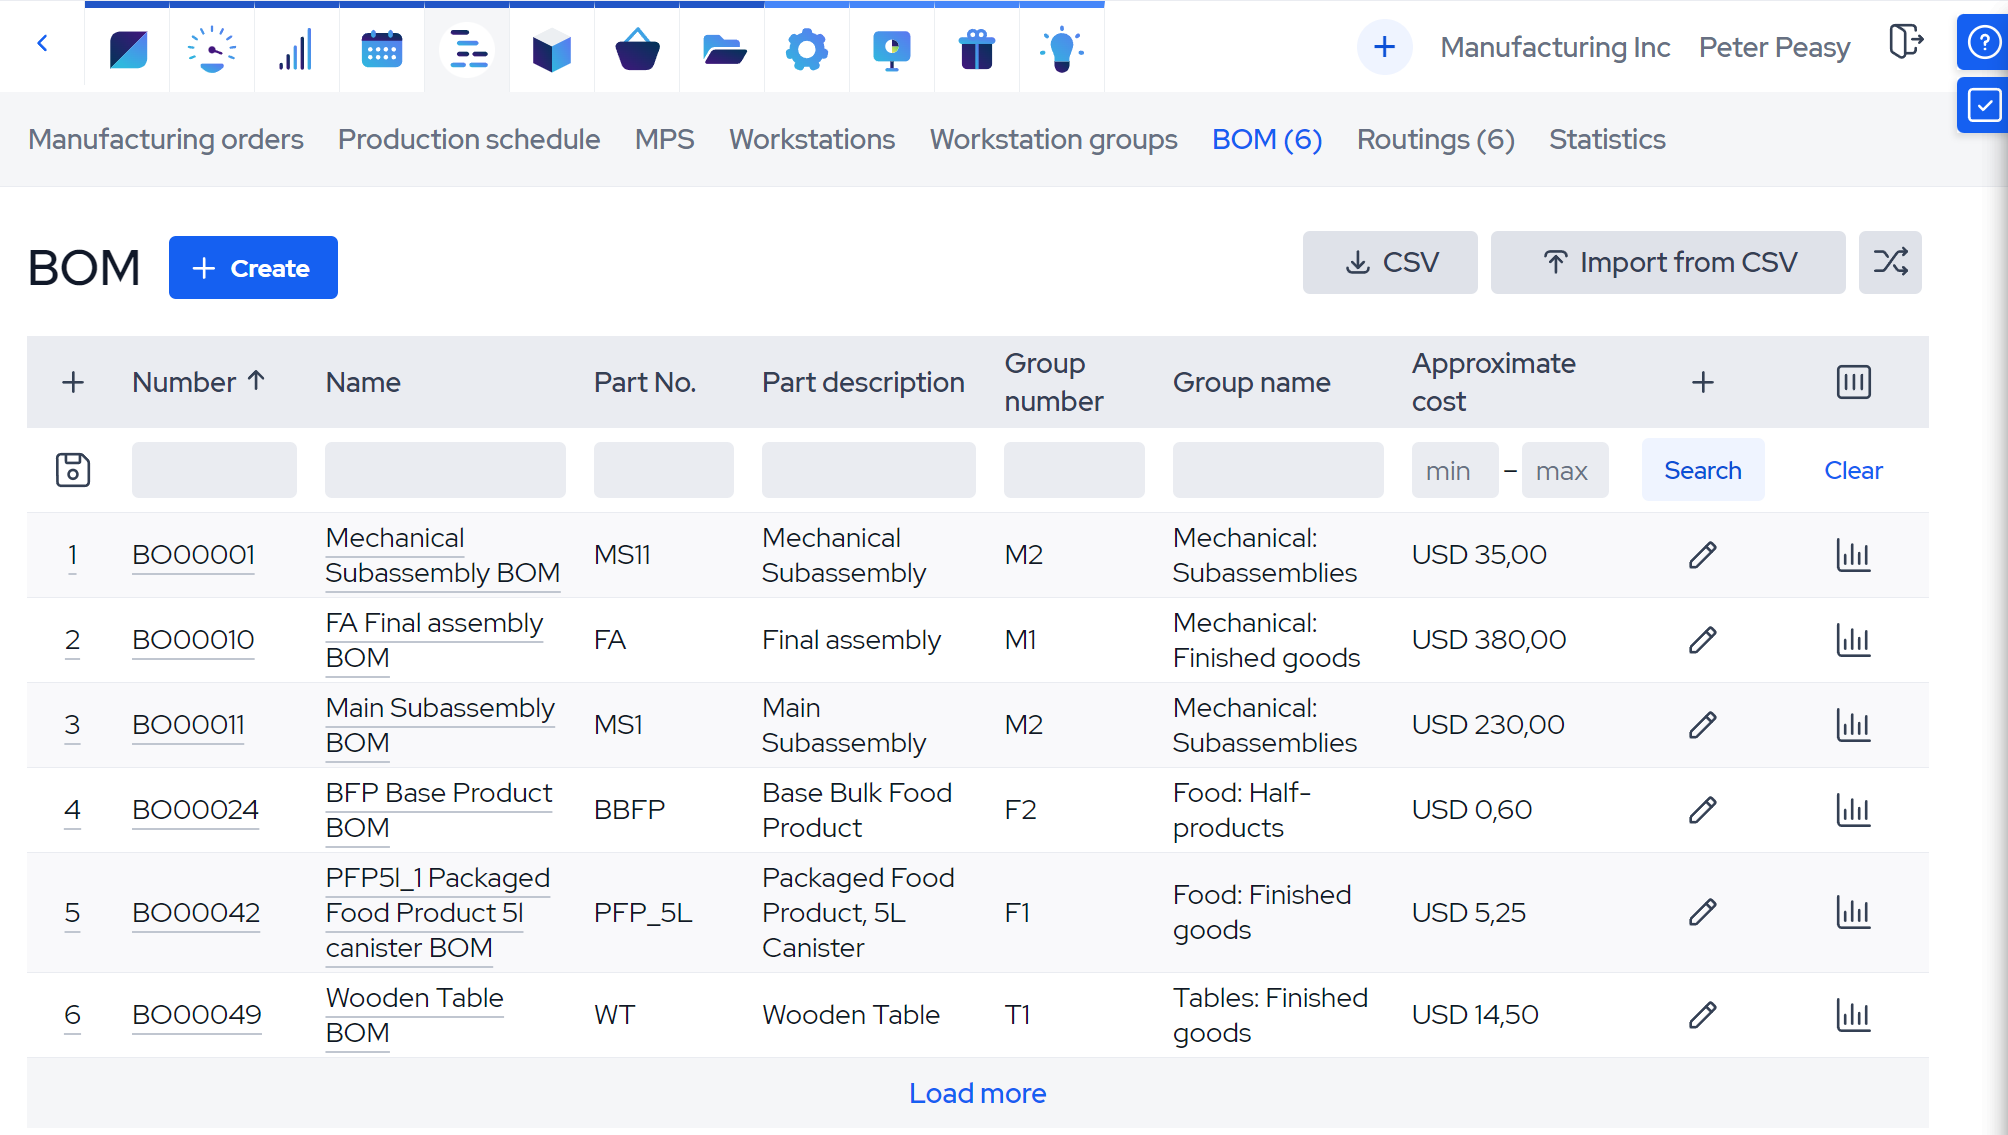
Task: Click the shuffle icon beside Import from CSV
Action: point(1889,263)
